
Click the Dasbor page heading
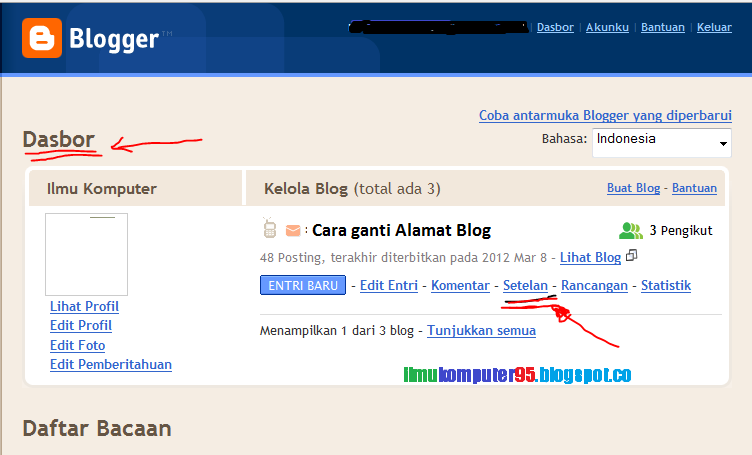[59, 140]
